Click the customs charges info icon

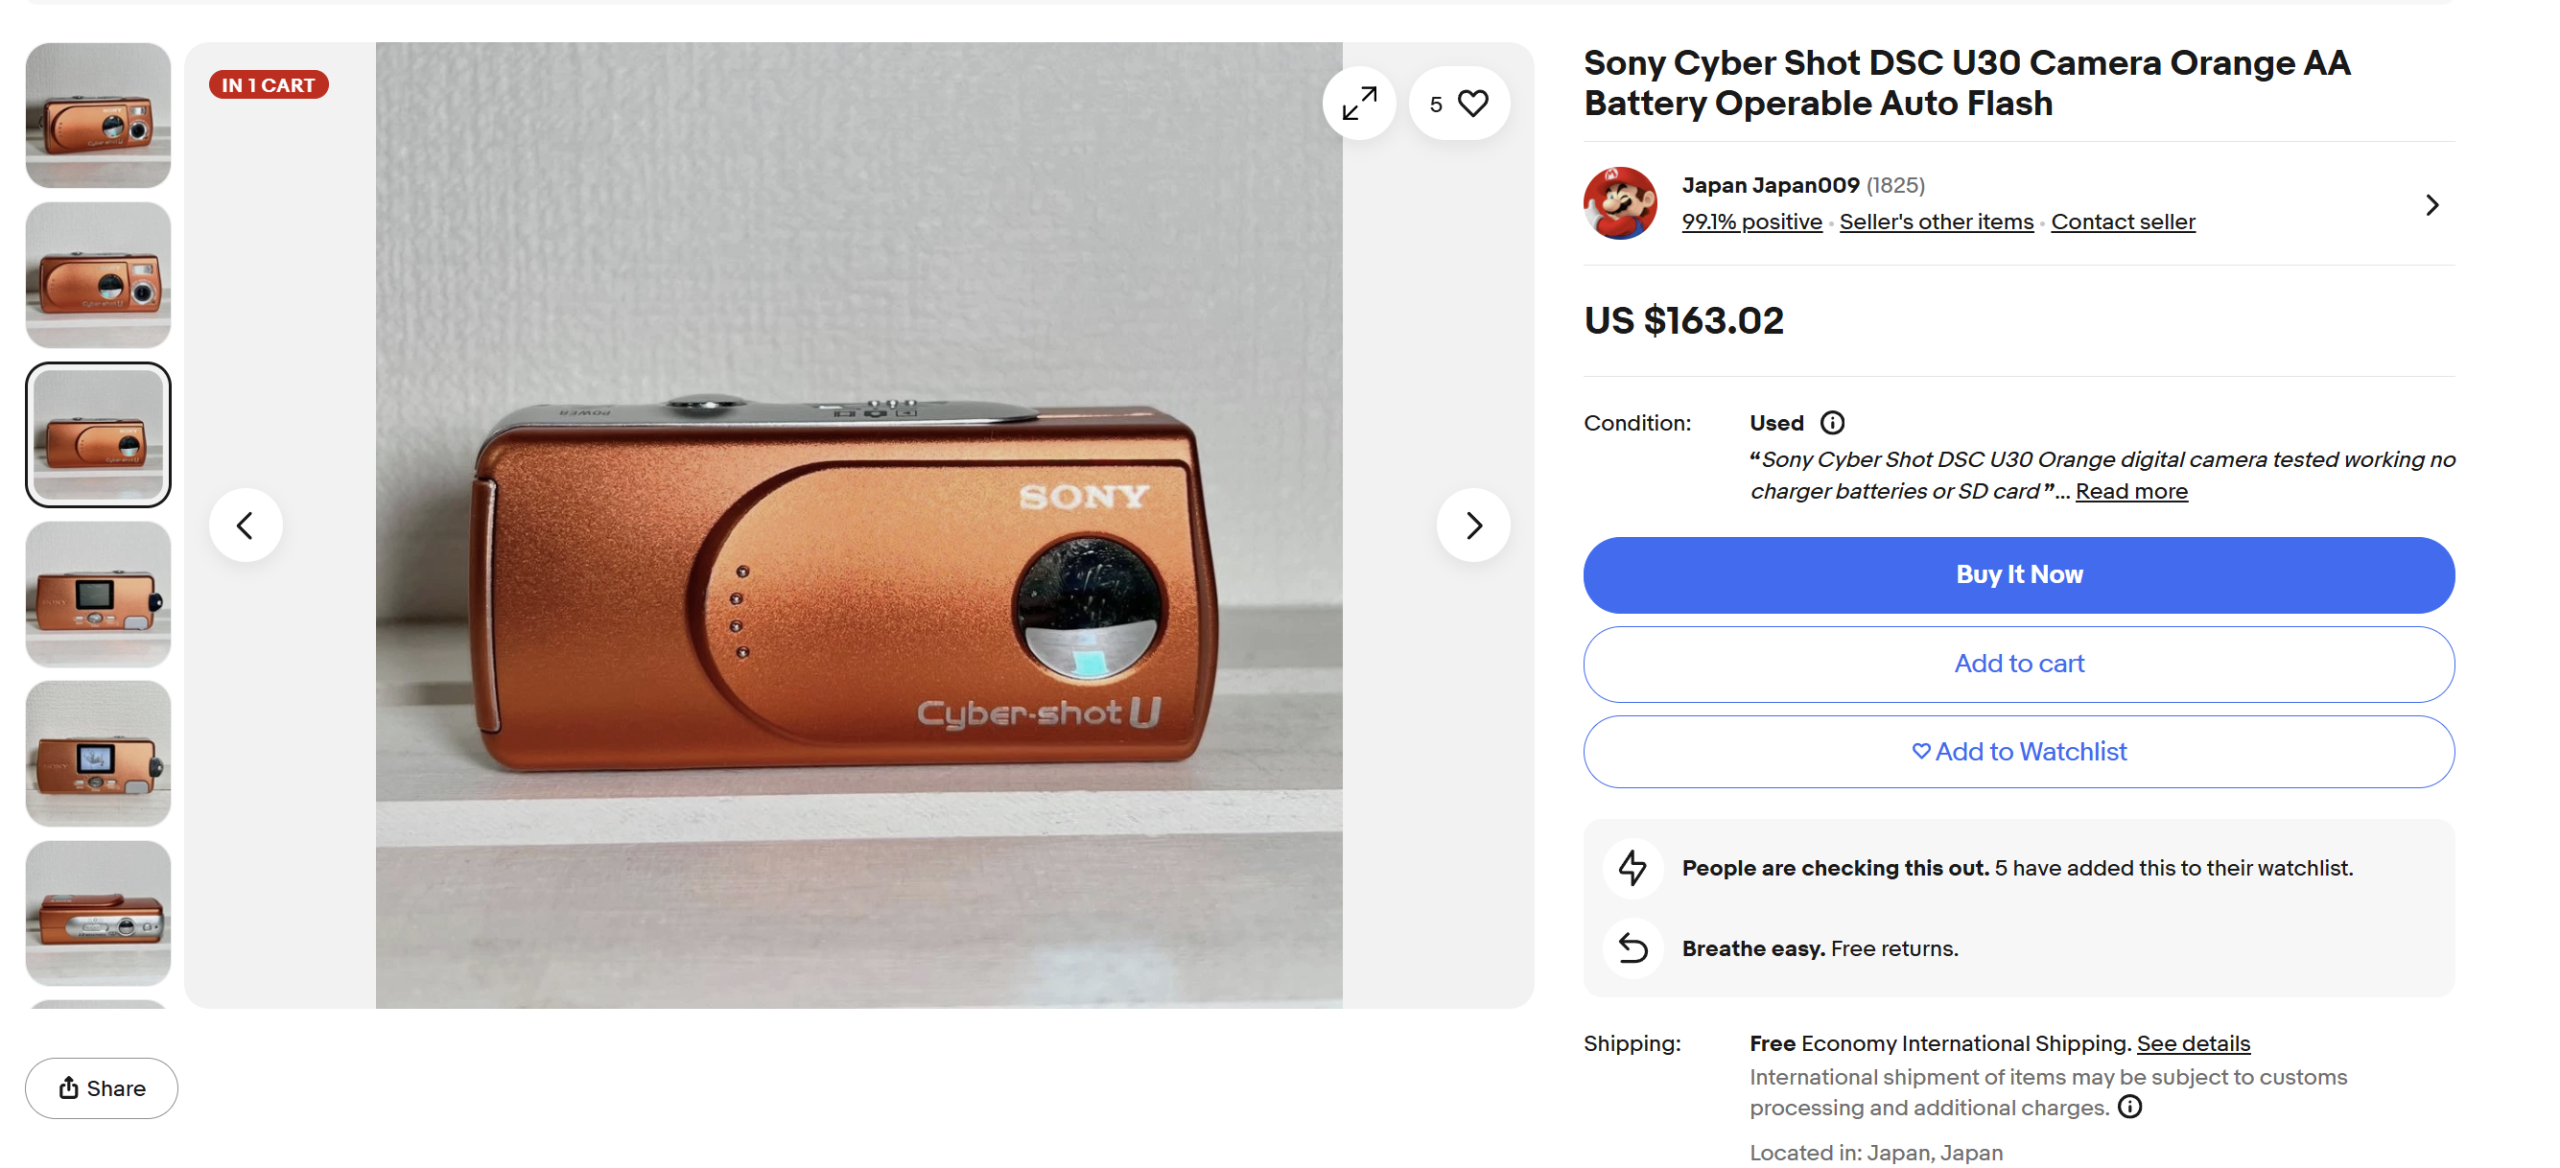(2130, 1107)
